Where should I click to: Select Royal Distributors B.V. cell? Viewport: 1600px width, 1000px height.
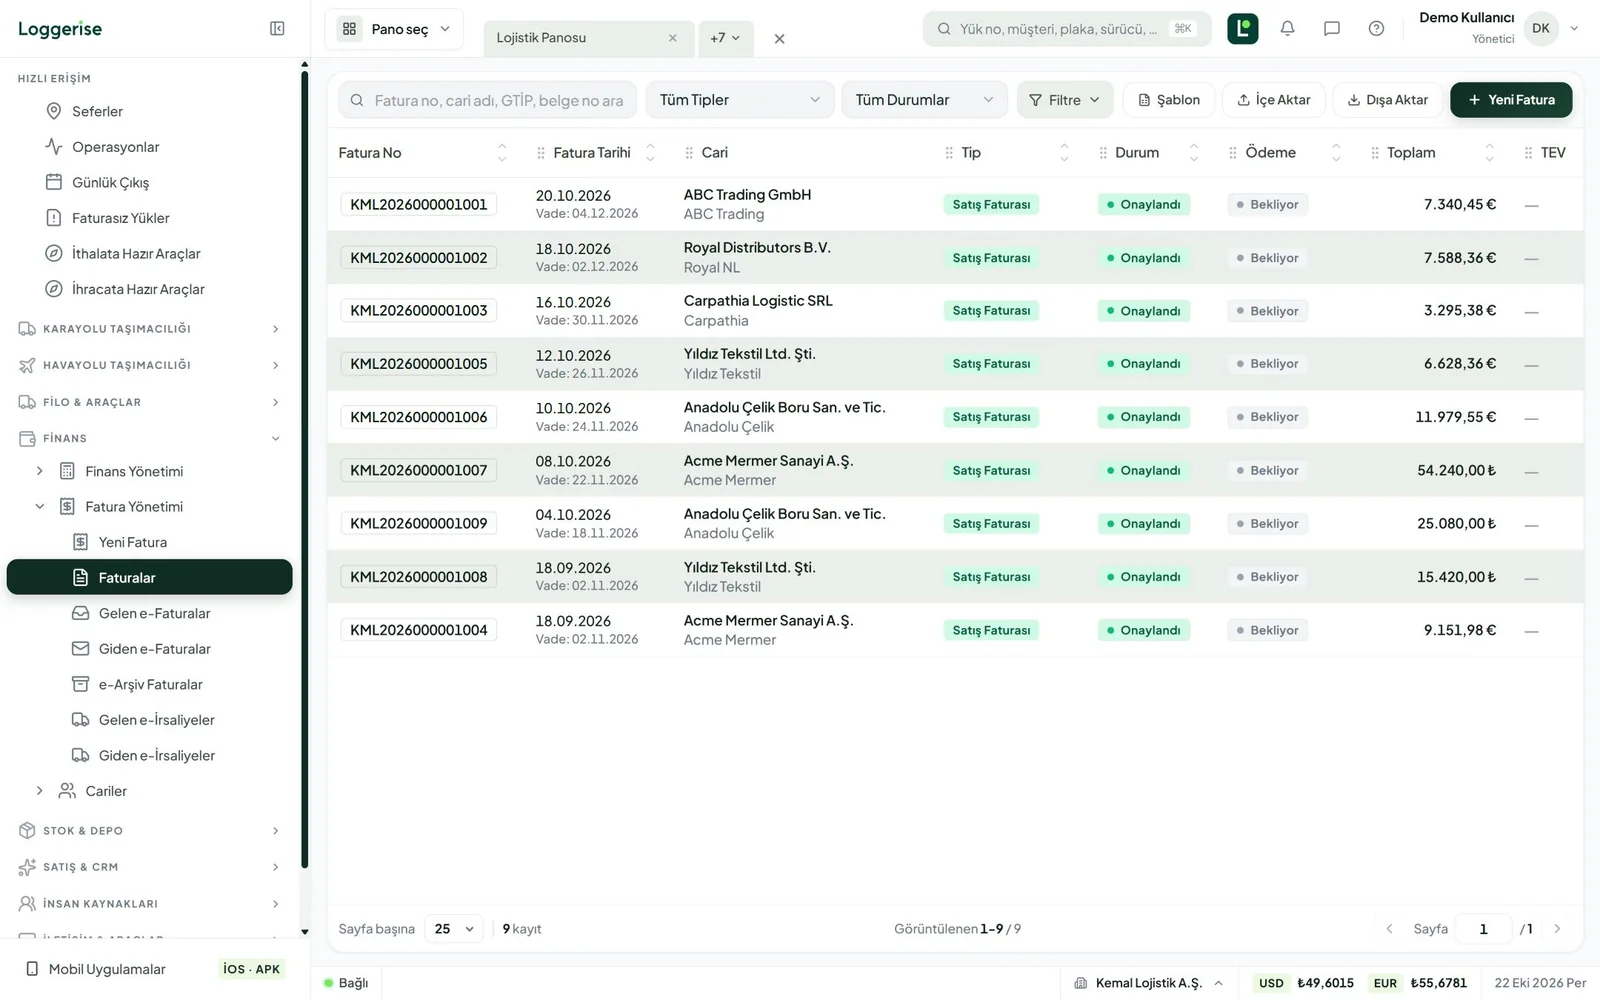[x=757, y=248]
